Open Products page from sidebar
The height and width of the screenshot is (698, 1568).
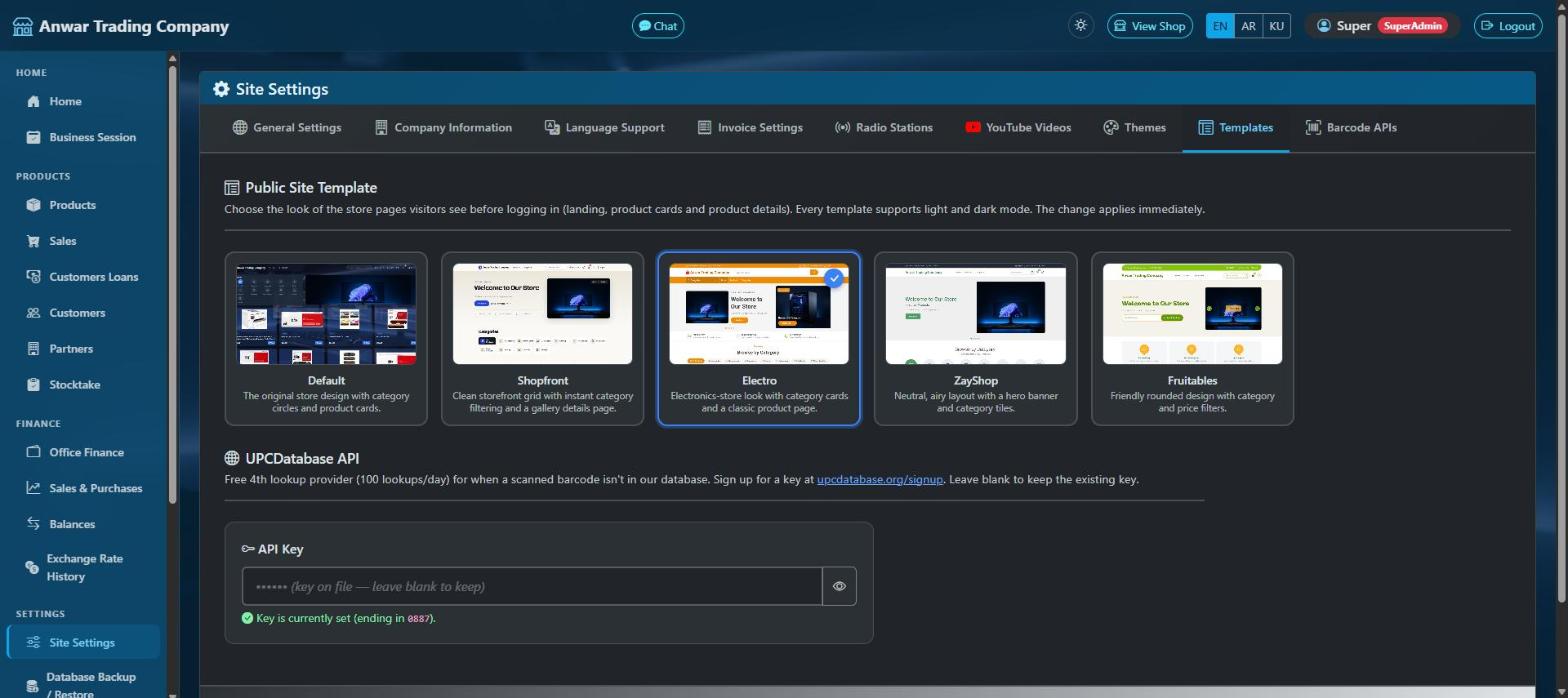[x=83, y=205]
